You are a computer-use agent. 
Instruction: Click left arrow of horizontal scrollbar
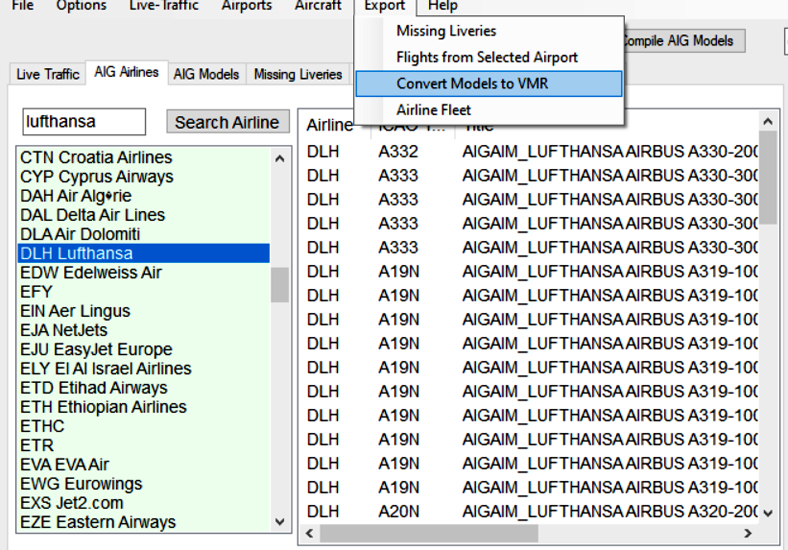pyautogui.click(x=310, y=533)
